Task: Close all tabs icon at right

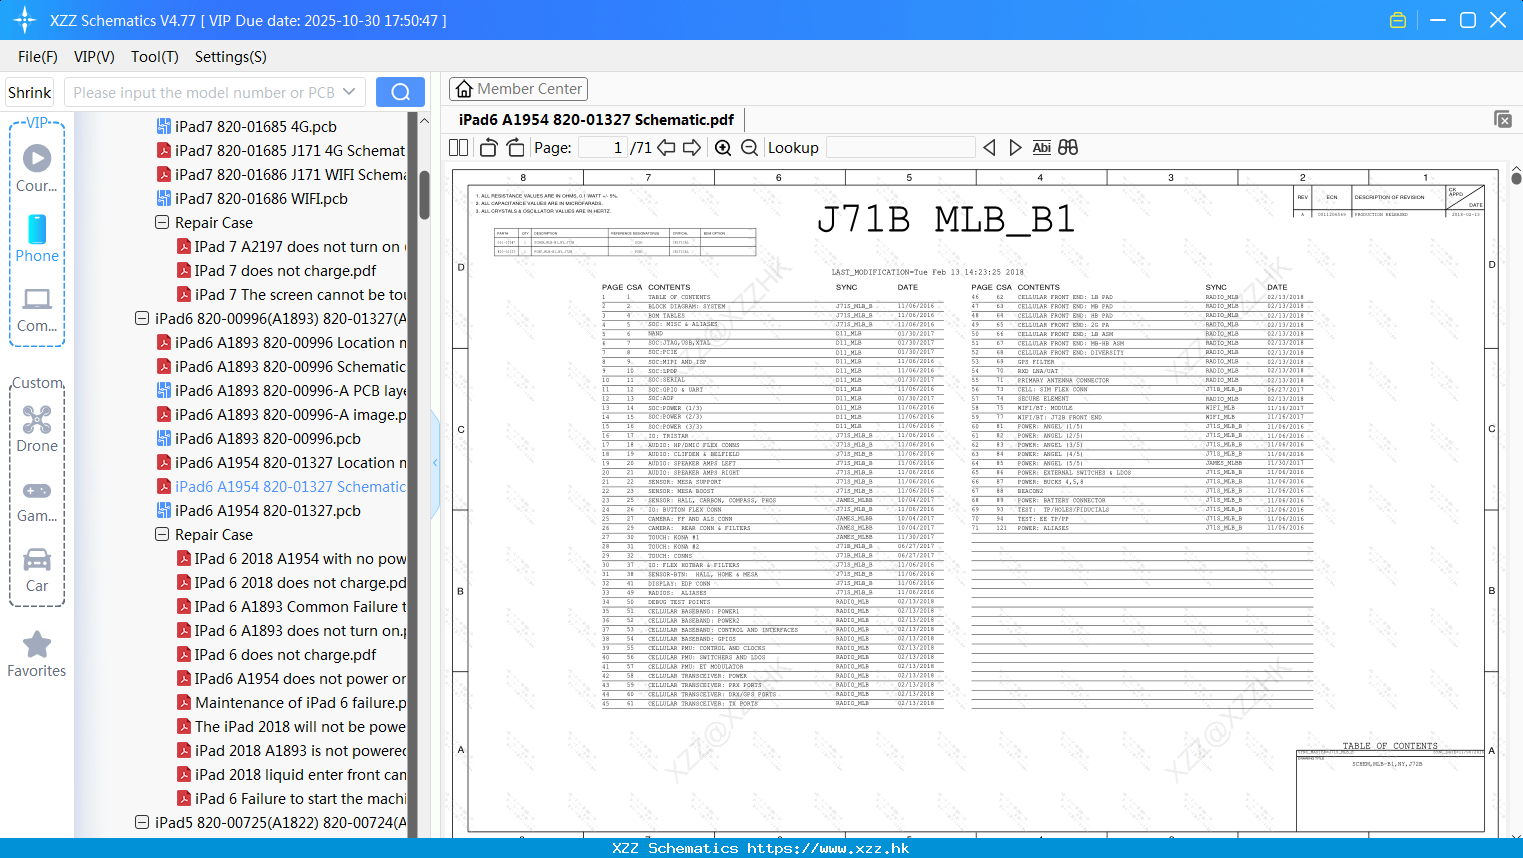Action: click(1503, 119)
